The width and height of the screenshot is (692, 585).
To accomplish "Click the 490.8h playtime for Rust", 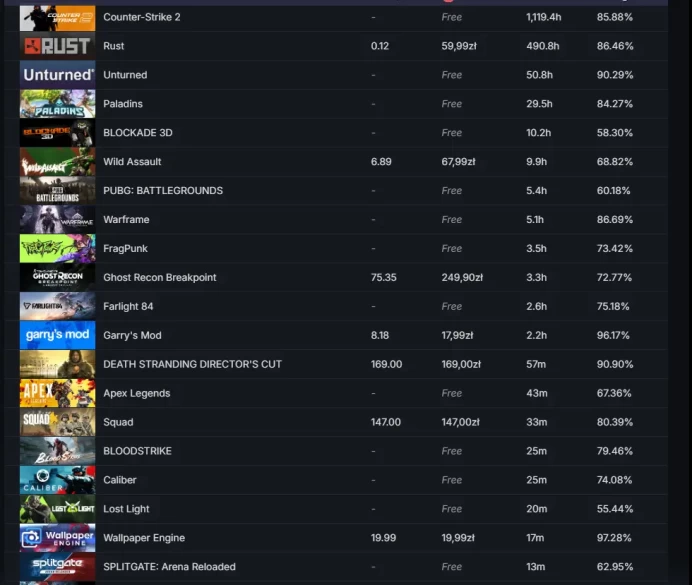I will point(542,46).
